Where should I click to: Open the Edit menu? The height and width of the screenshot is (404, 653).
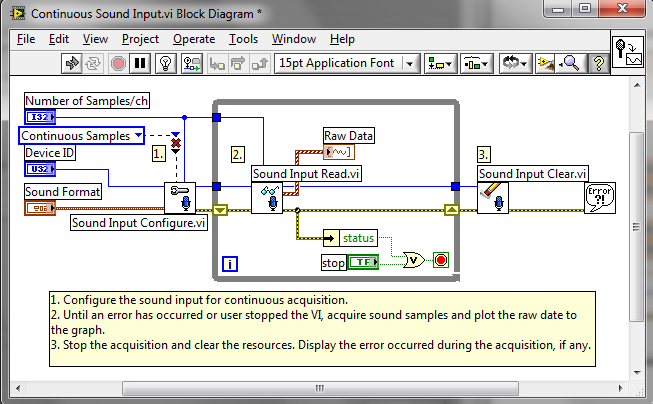[59, 39]
